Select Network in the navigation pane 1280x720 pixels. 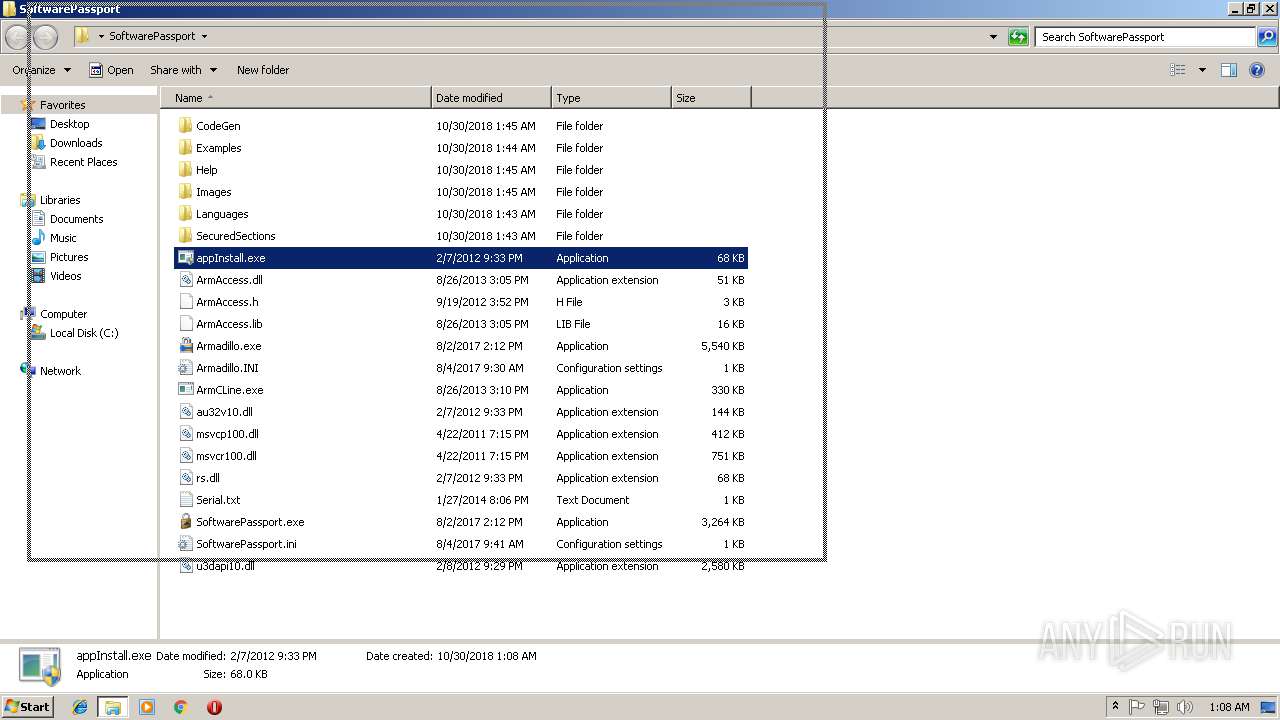[60, 371]
